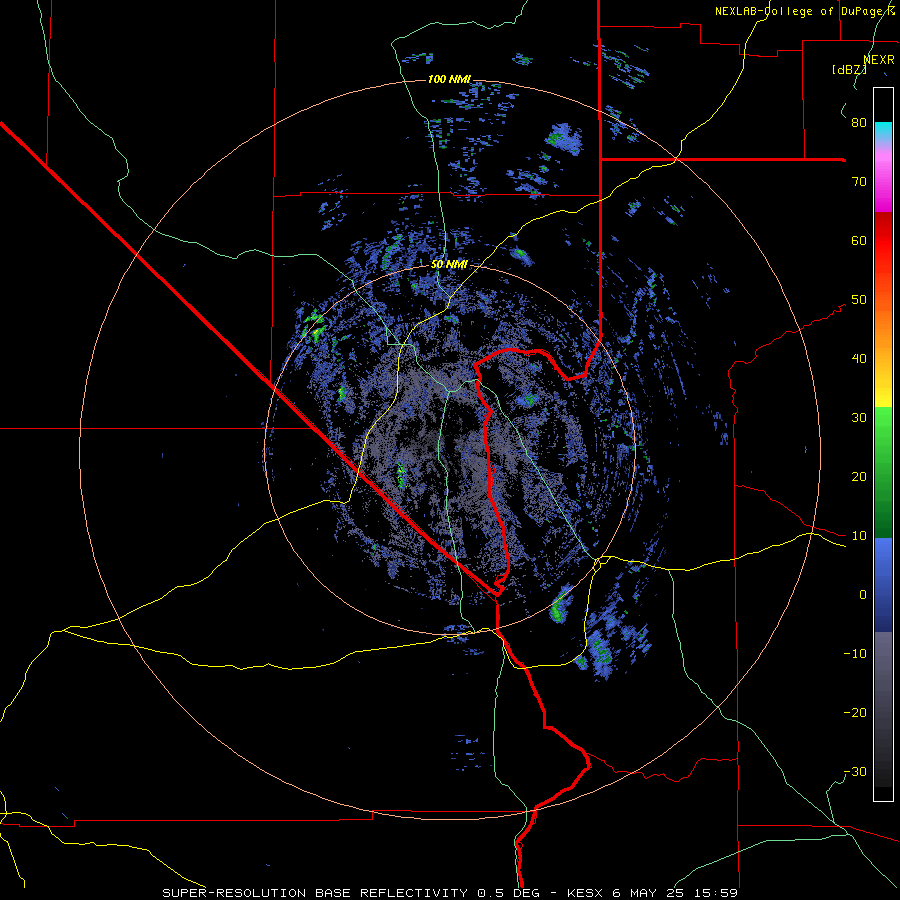Click the 70 dBZ scale value

click(859, 181)
